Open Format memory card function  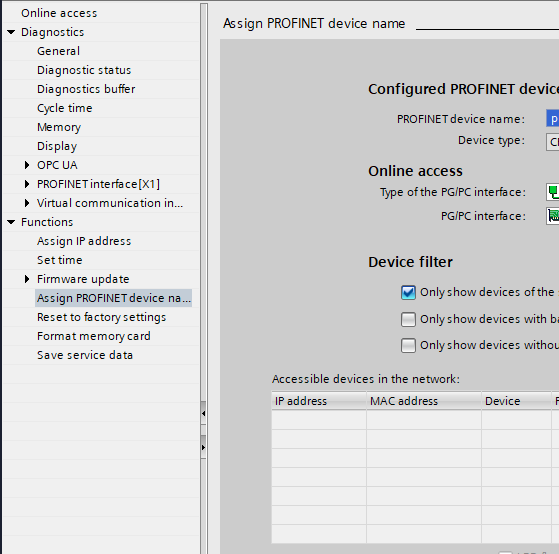(93, 336)
